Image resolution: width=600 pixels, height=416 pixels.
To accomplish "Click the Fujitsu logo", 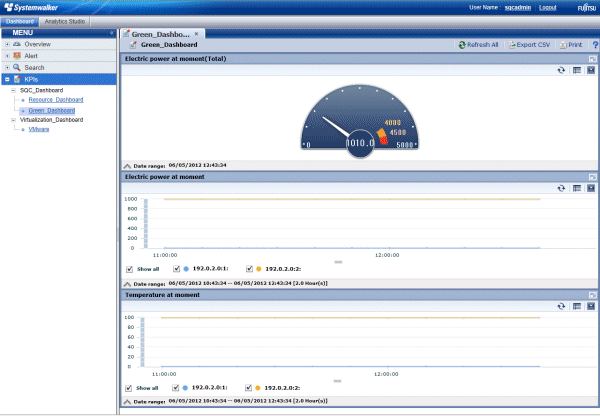I will click(x=587, y=8).
